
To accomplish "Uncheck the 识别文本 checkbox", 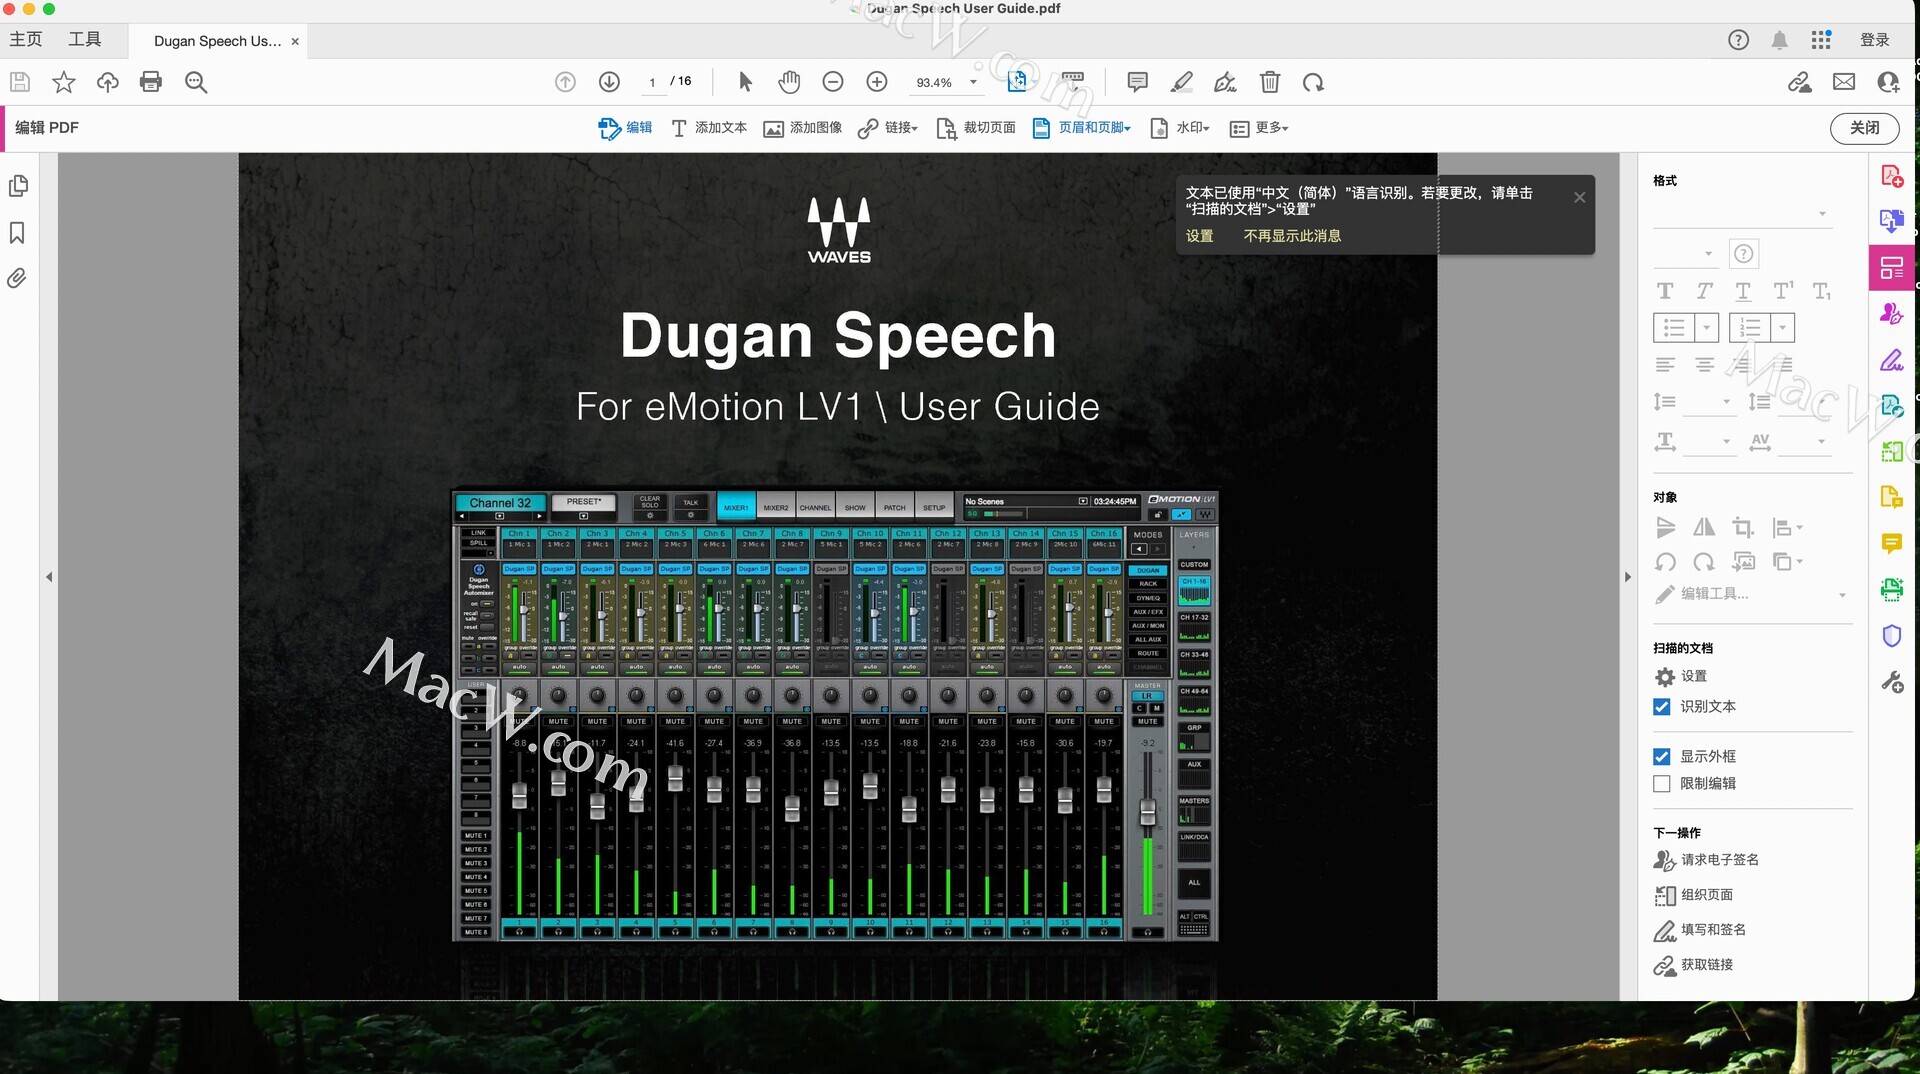I will [1662, 707].
